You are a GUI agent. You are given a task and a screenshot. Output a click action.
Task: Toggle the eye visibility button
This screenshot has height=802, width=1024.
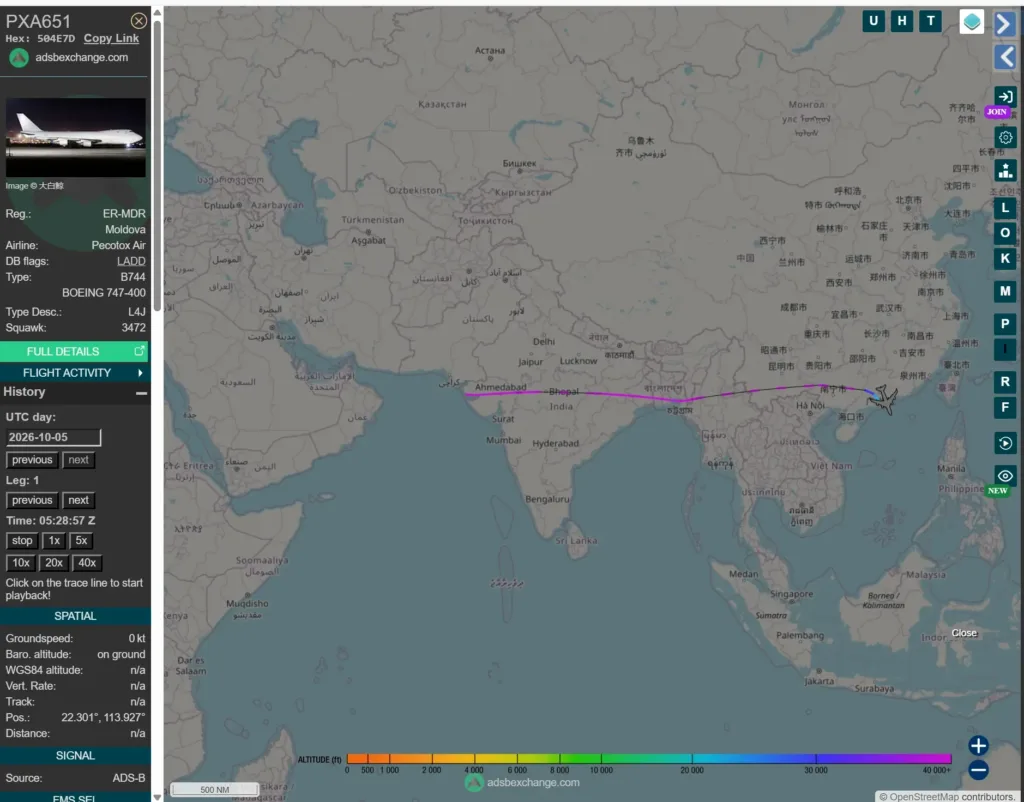1005,476
